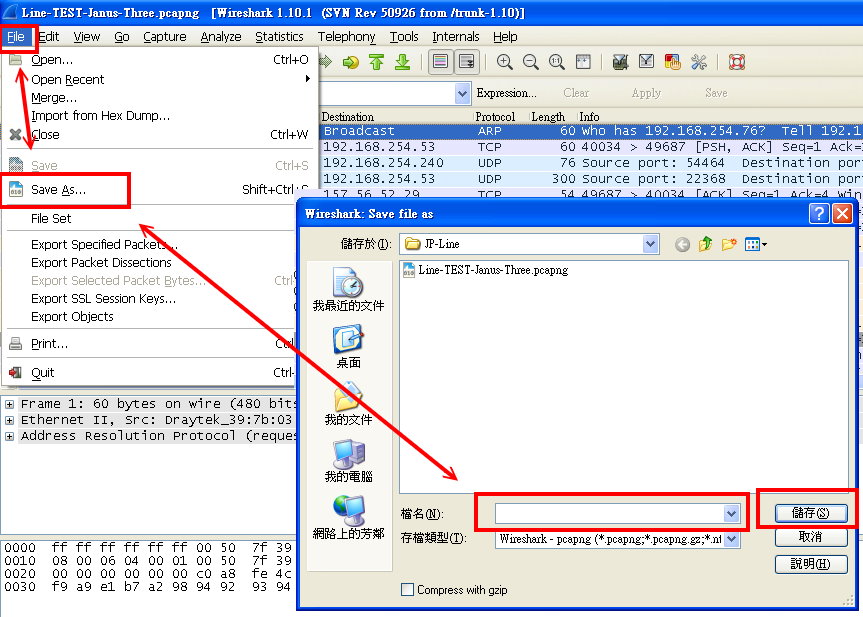The image size is (863, 617).
Task: Expand the Address Resolution Protocol node
Action: point(10,436)
